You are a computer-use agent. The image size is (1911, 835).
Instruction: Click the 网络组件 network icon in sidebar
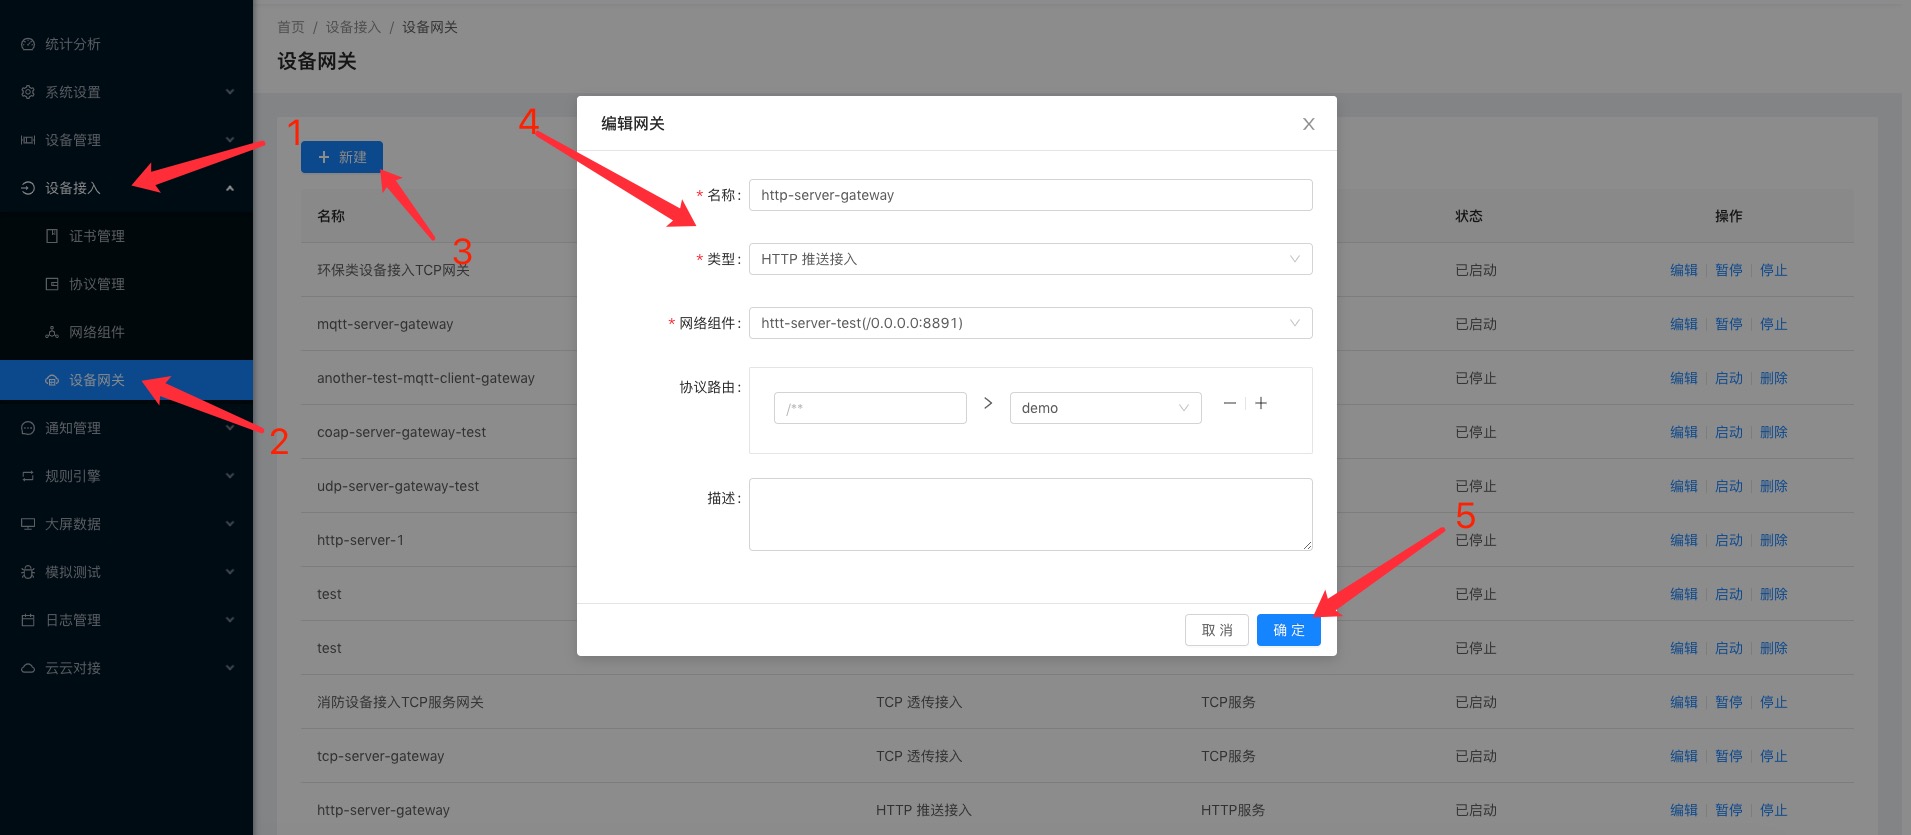coord(52,332)
